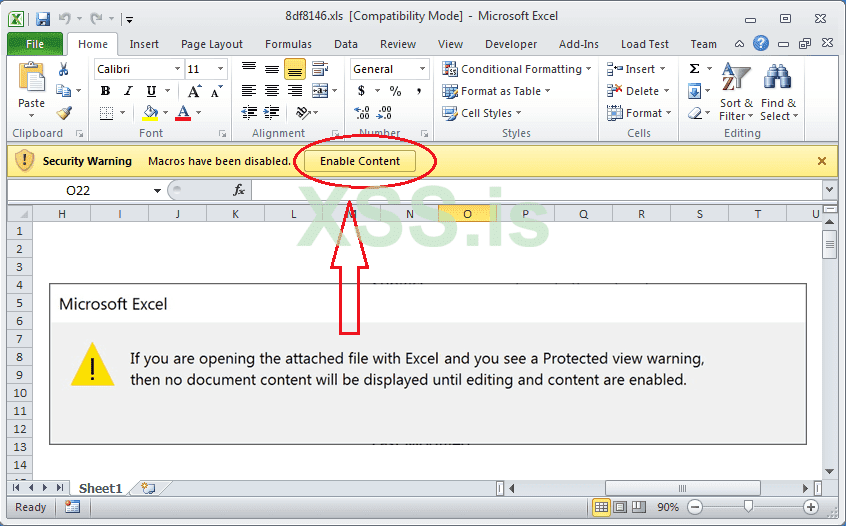Click Decrease Indent icon
Image resolution: width=846 pixels, height=526 pixels.
coord(249,113)
